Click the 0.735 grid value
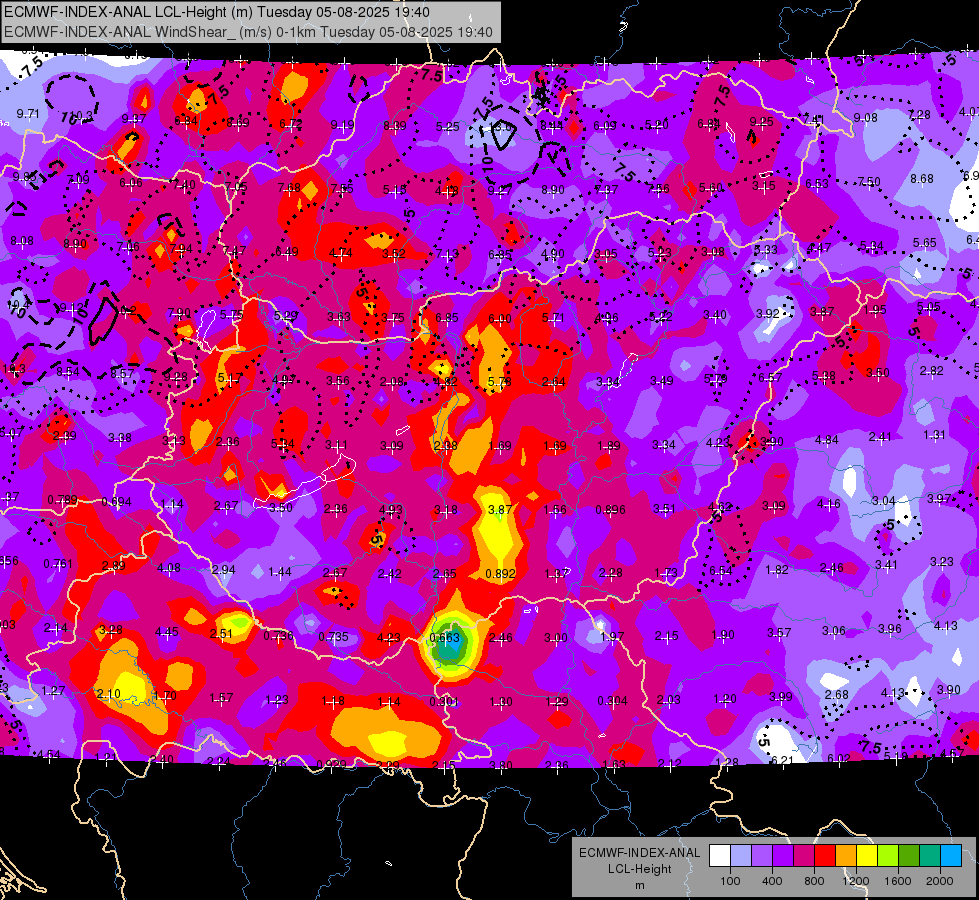Screen dimensions: 979x900 (333, 636)
